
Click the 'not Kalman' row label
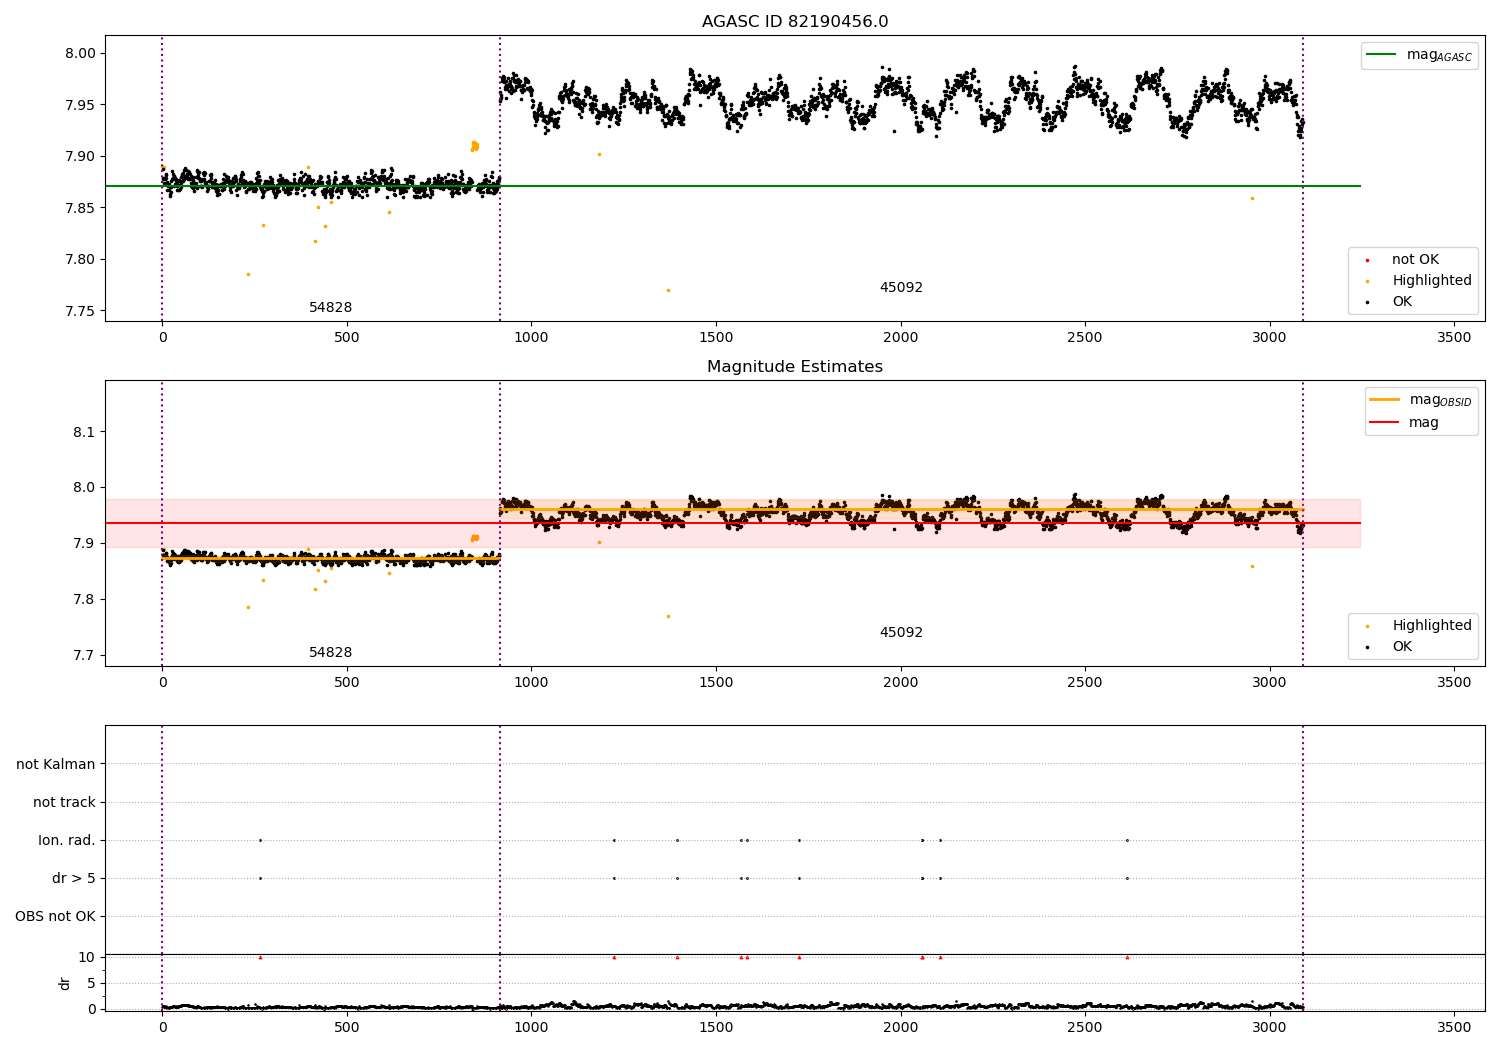pyautogui.click(x=56, y=764)
